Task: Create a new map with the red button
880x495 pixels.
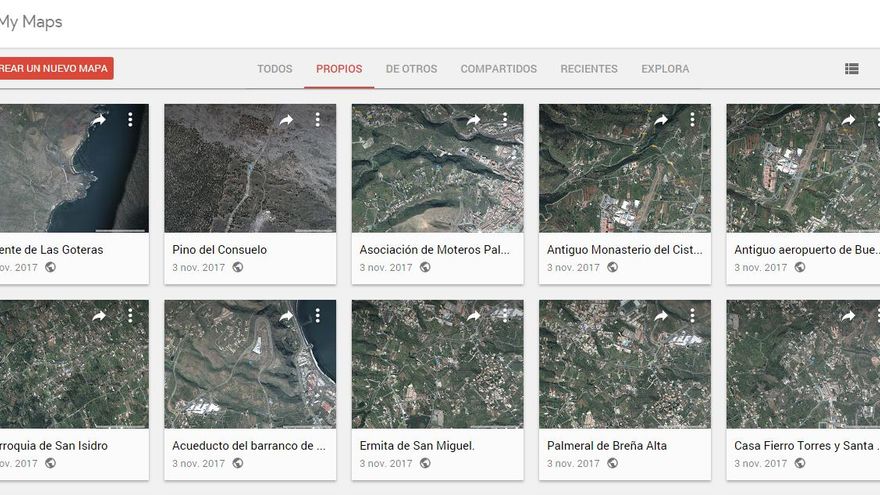Action: 55,68
